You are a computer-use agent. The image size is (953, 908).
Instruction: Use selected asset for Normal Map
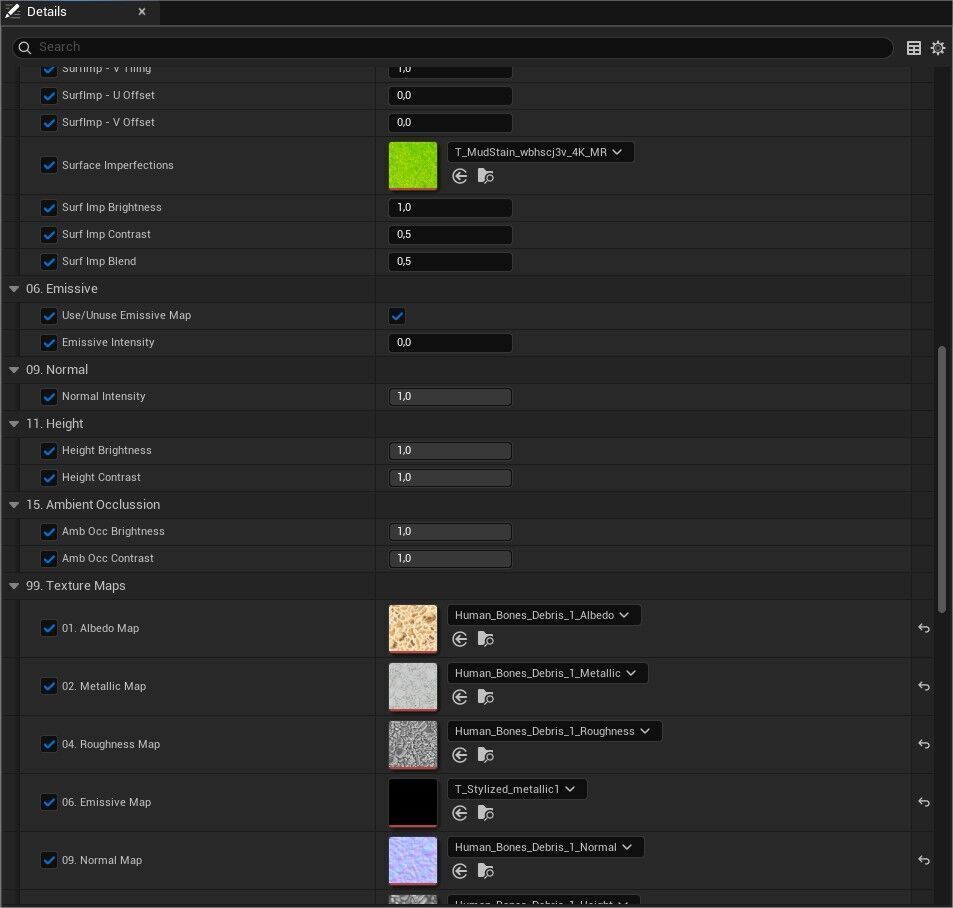[460, 872]
